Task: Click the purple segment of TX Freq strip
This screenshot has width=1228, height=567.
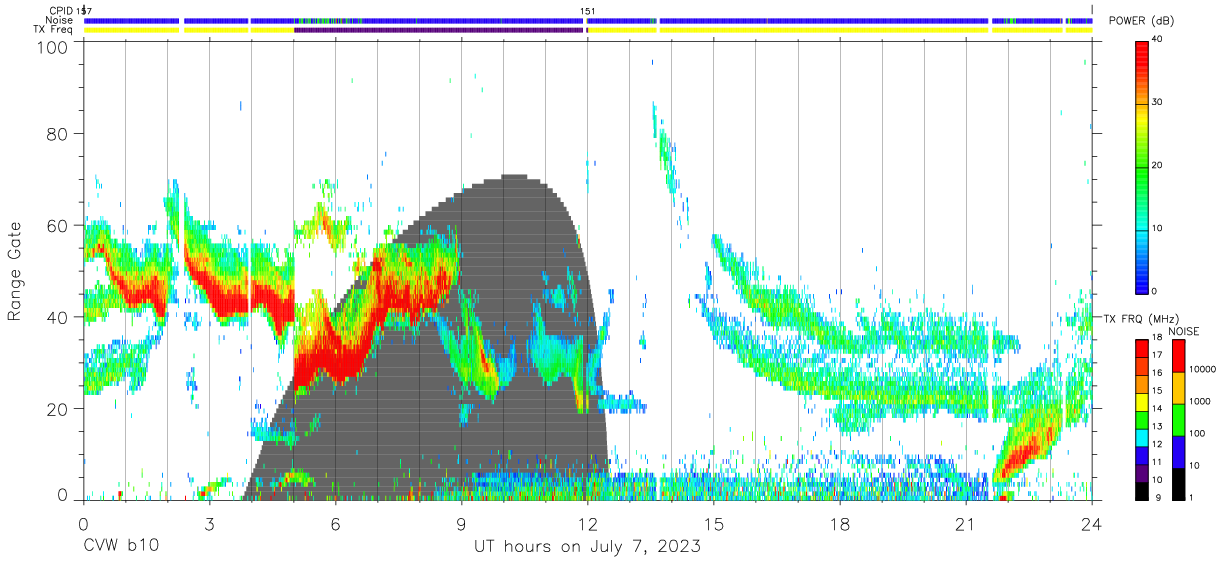Action: pyautogui.click(x=438, y=30)
